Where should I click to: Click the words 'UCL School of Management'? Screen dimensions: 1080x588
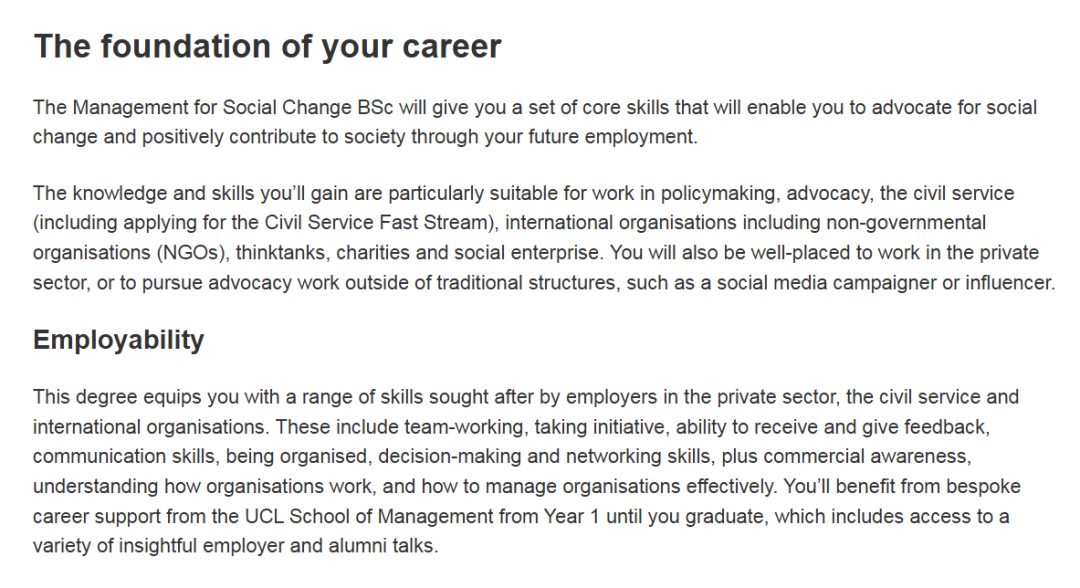[x=369, y=516]
